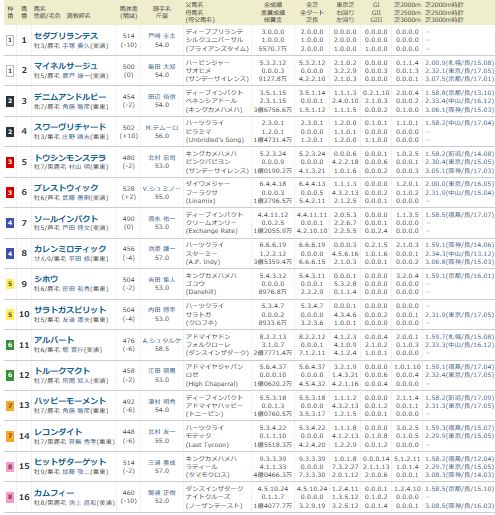Viewport: 495px width, 515px height.
Task: View details for トウシンモンステラ
Action: [x=70, y=158]
